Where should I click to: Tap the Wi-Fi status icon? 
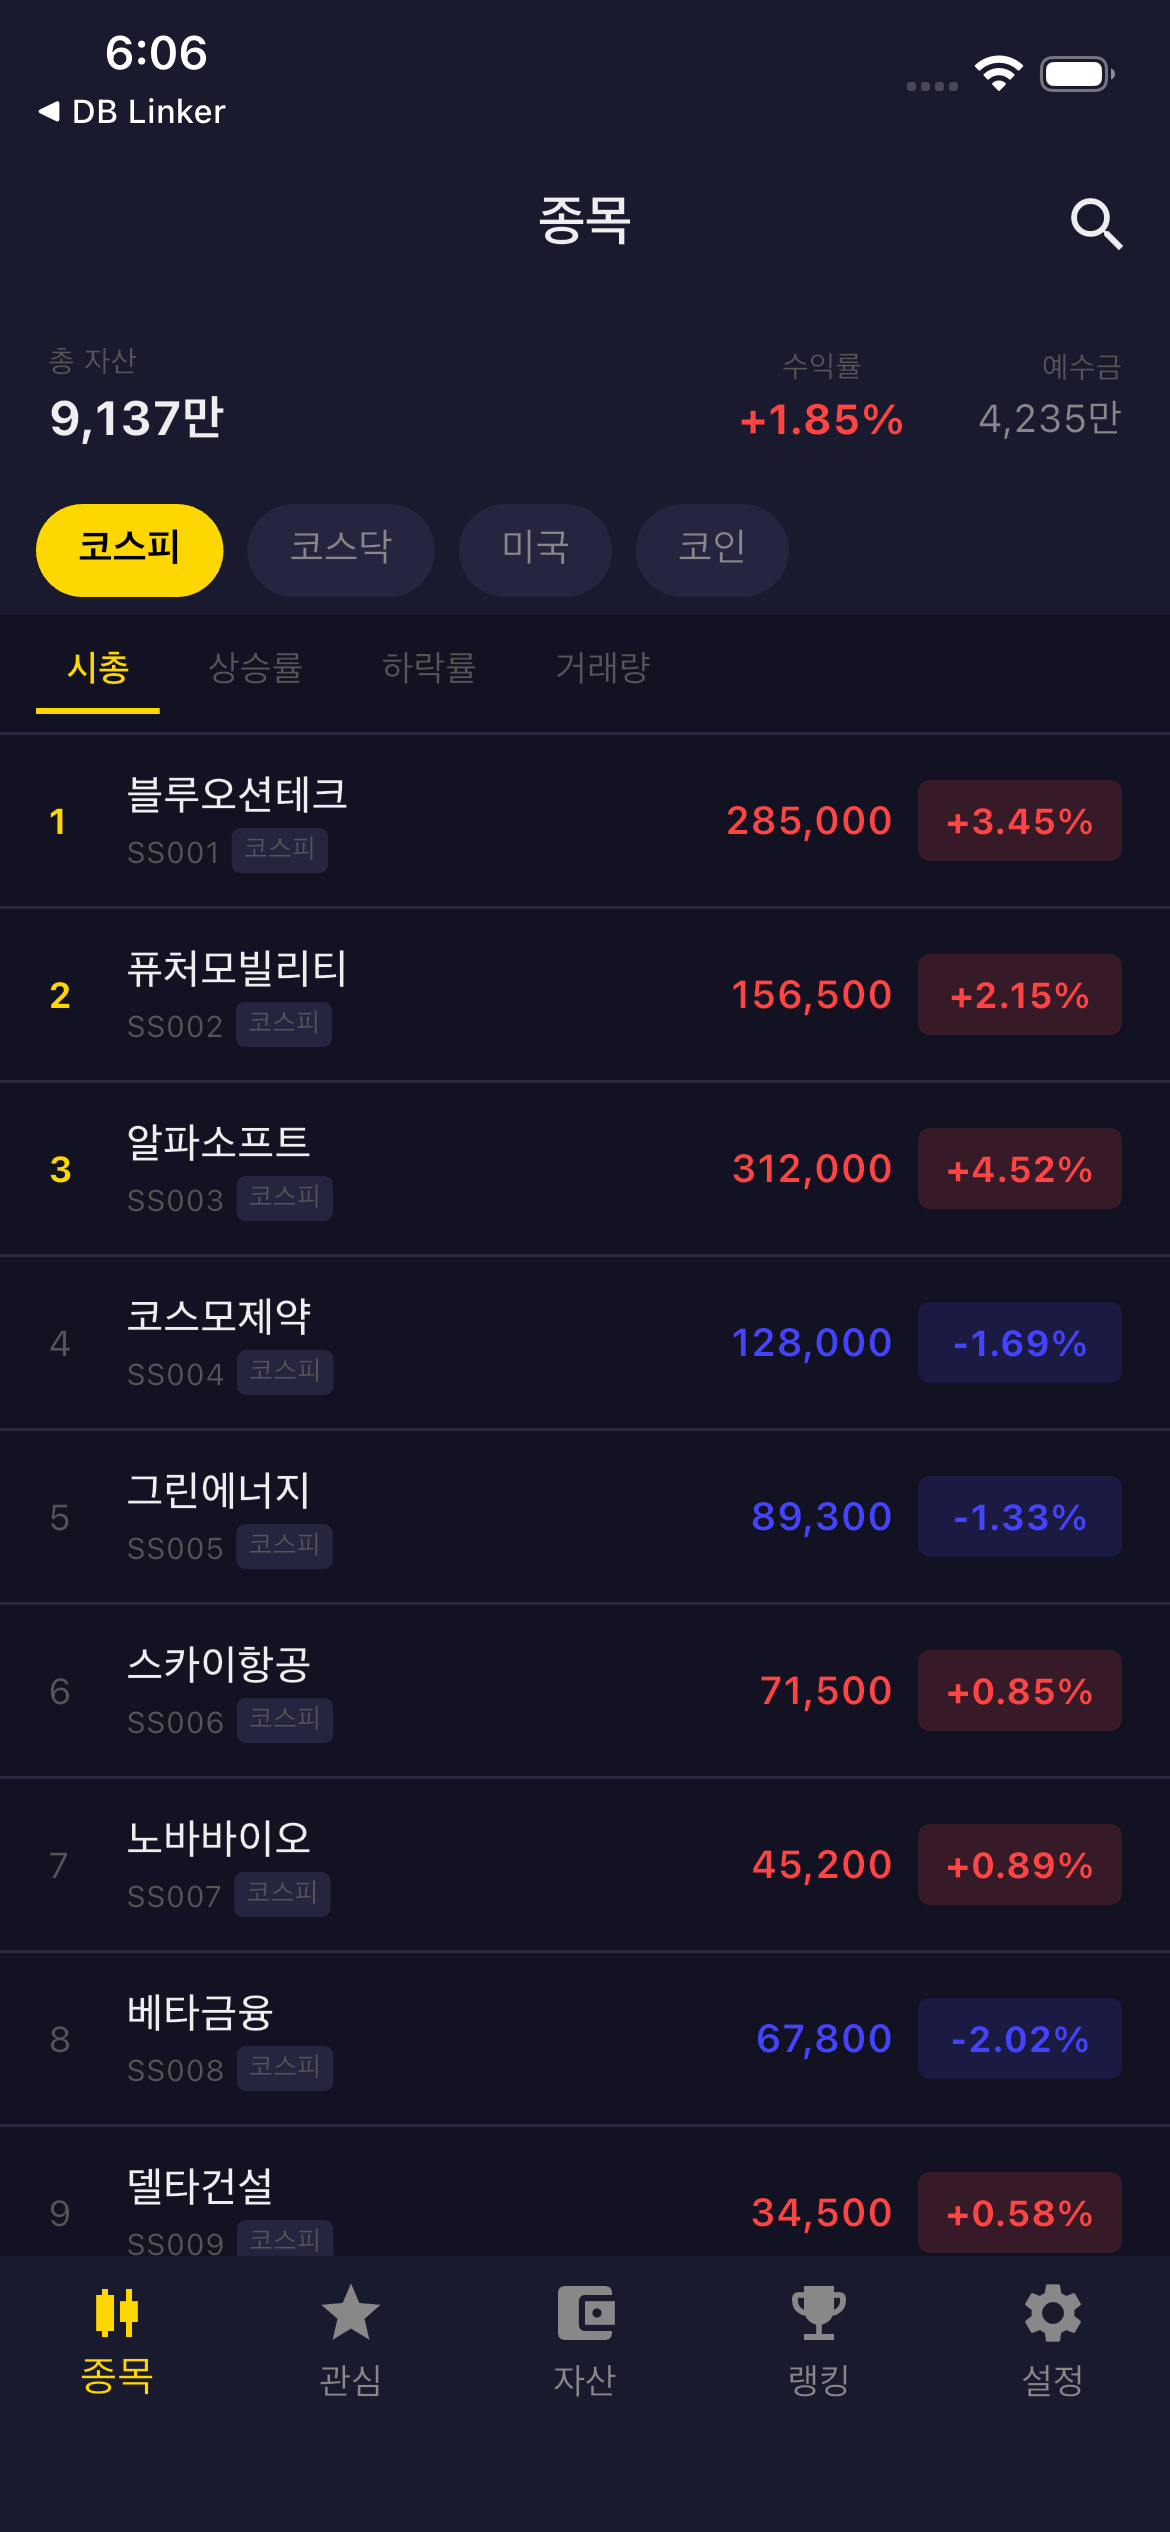click(x=998, y=73)
